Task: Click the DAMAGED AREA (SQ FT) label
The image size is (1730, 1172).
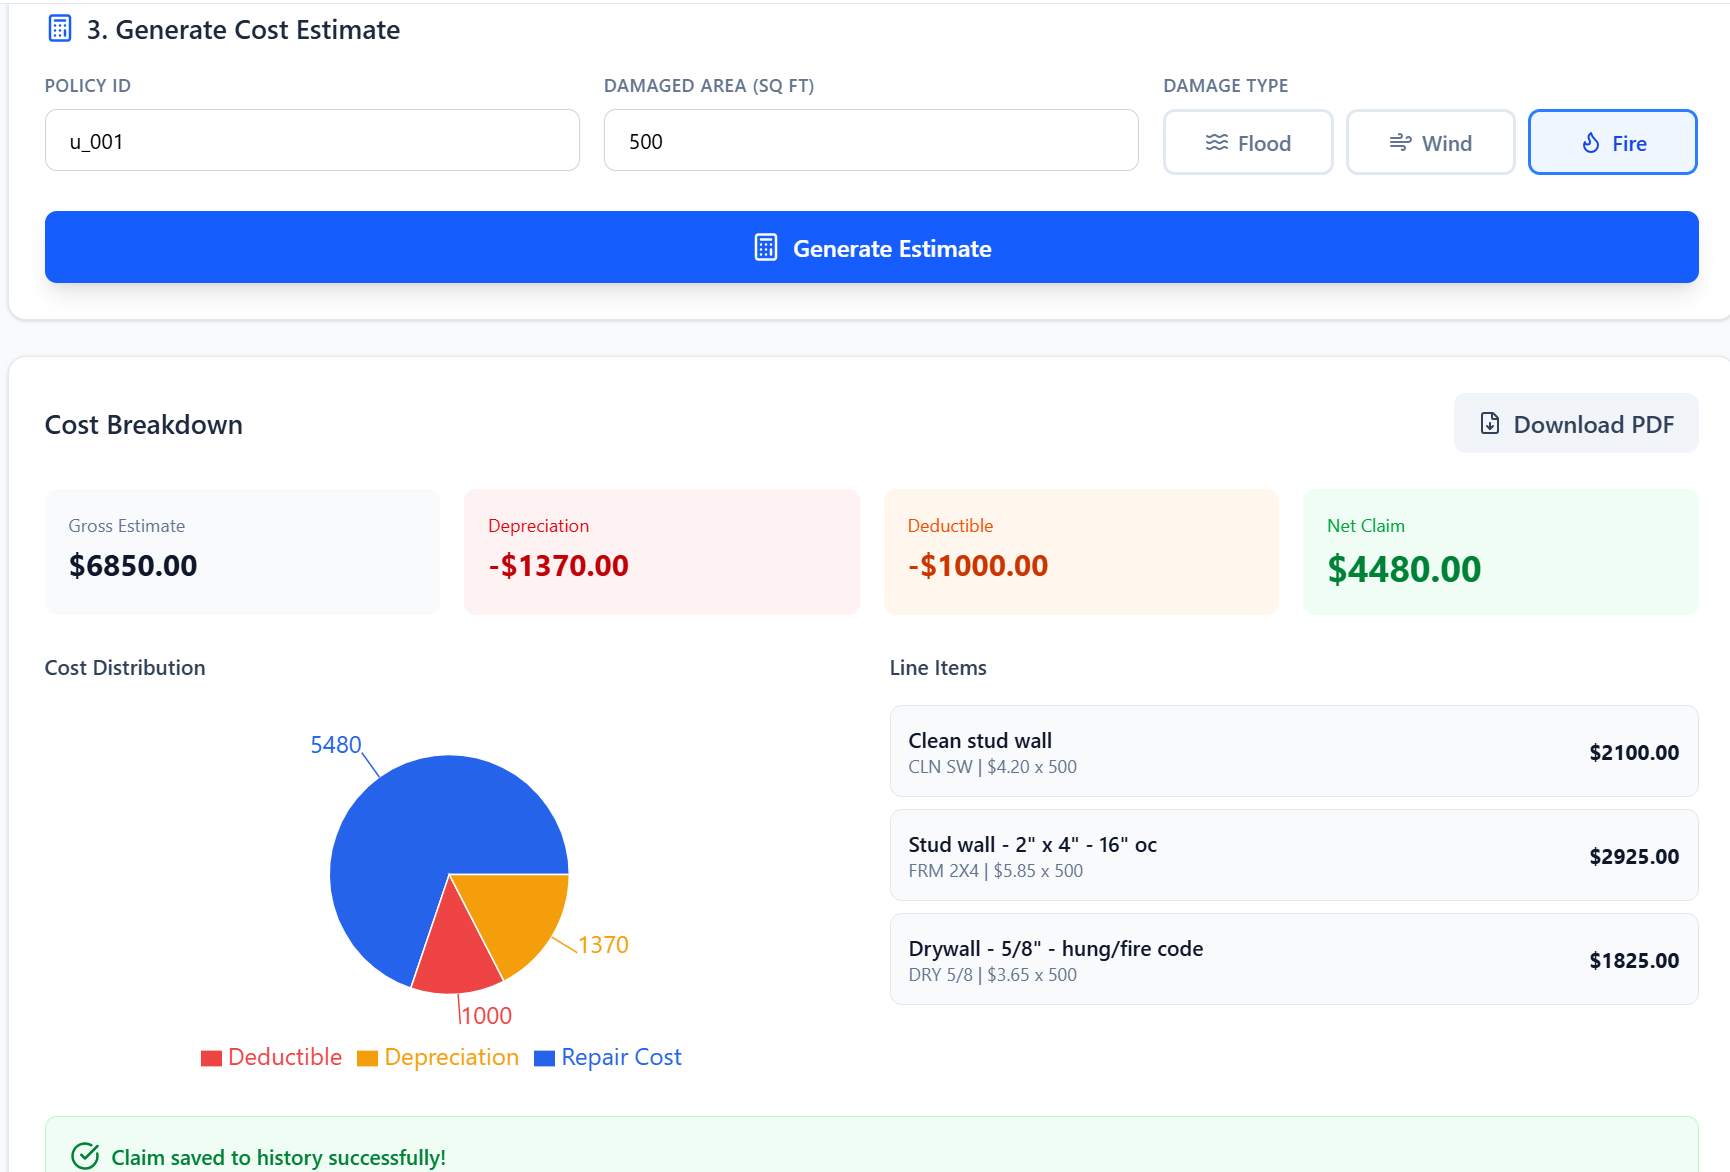Action: (709, 86)
